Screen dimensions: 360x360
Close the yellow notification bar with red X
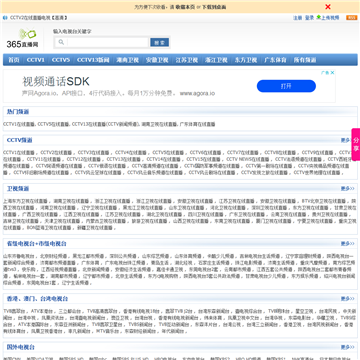click(328, 7)
